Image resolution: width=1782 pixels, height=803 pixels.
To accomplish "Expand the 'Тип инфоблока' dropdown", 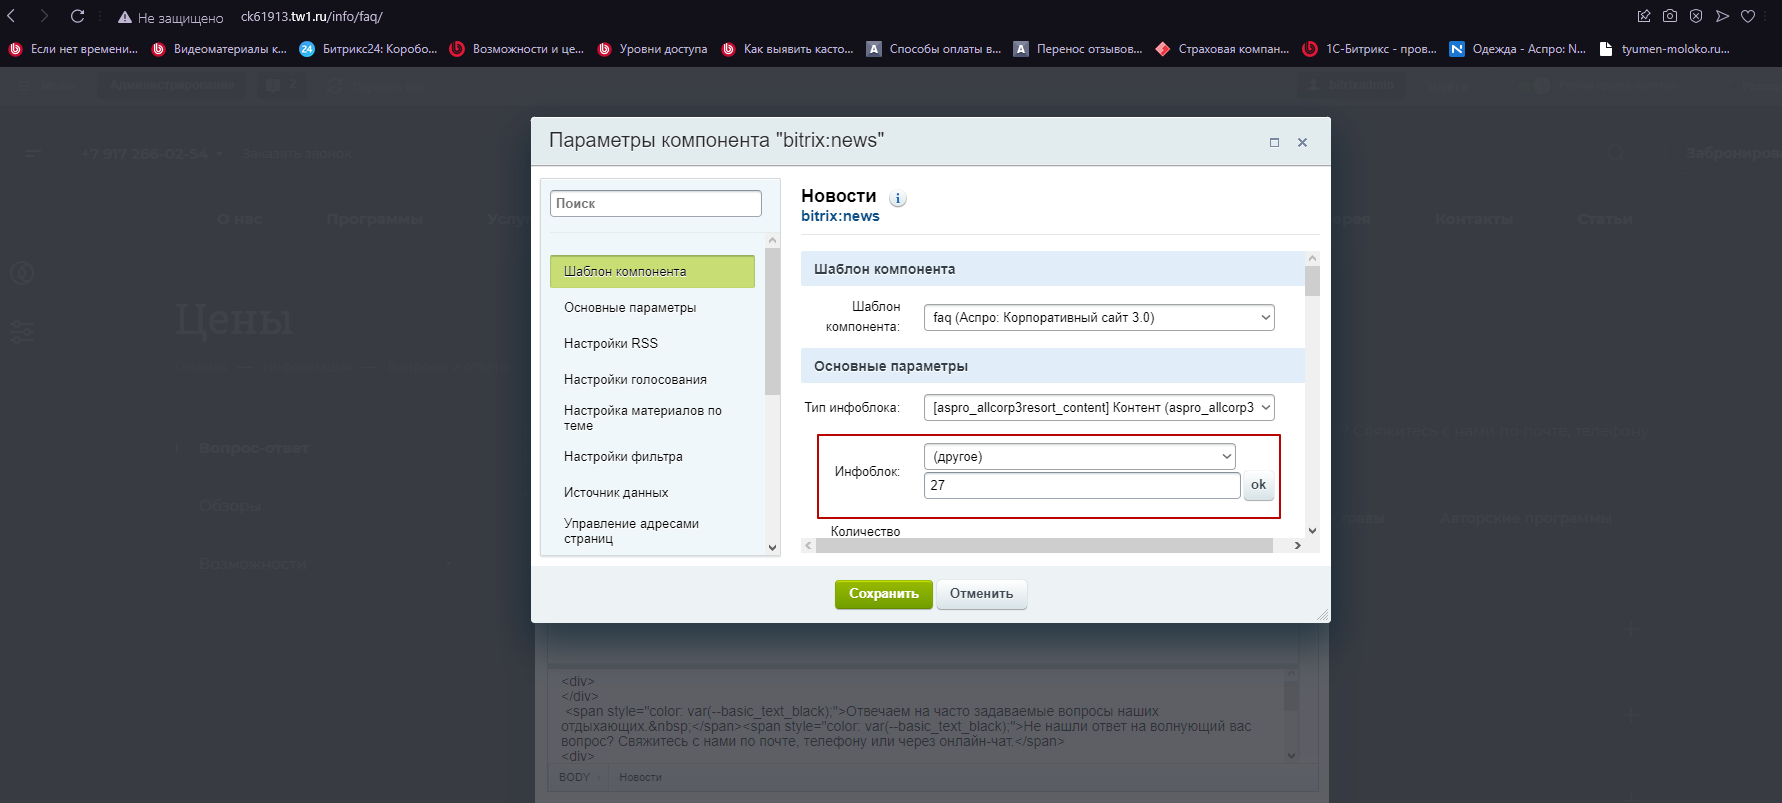I will click(x=1098, y=408).
